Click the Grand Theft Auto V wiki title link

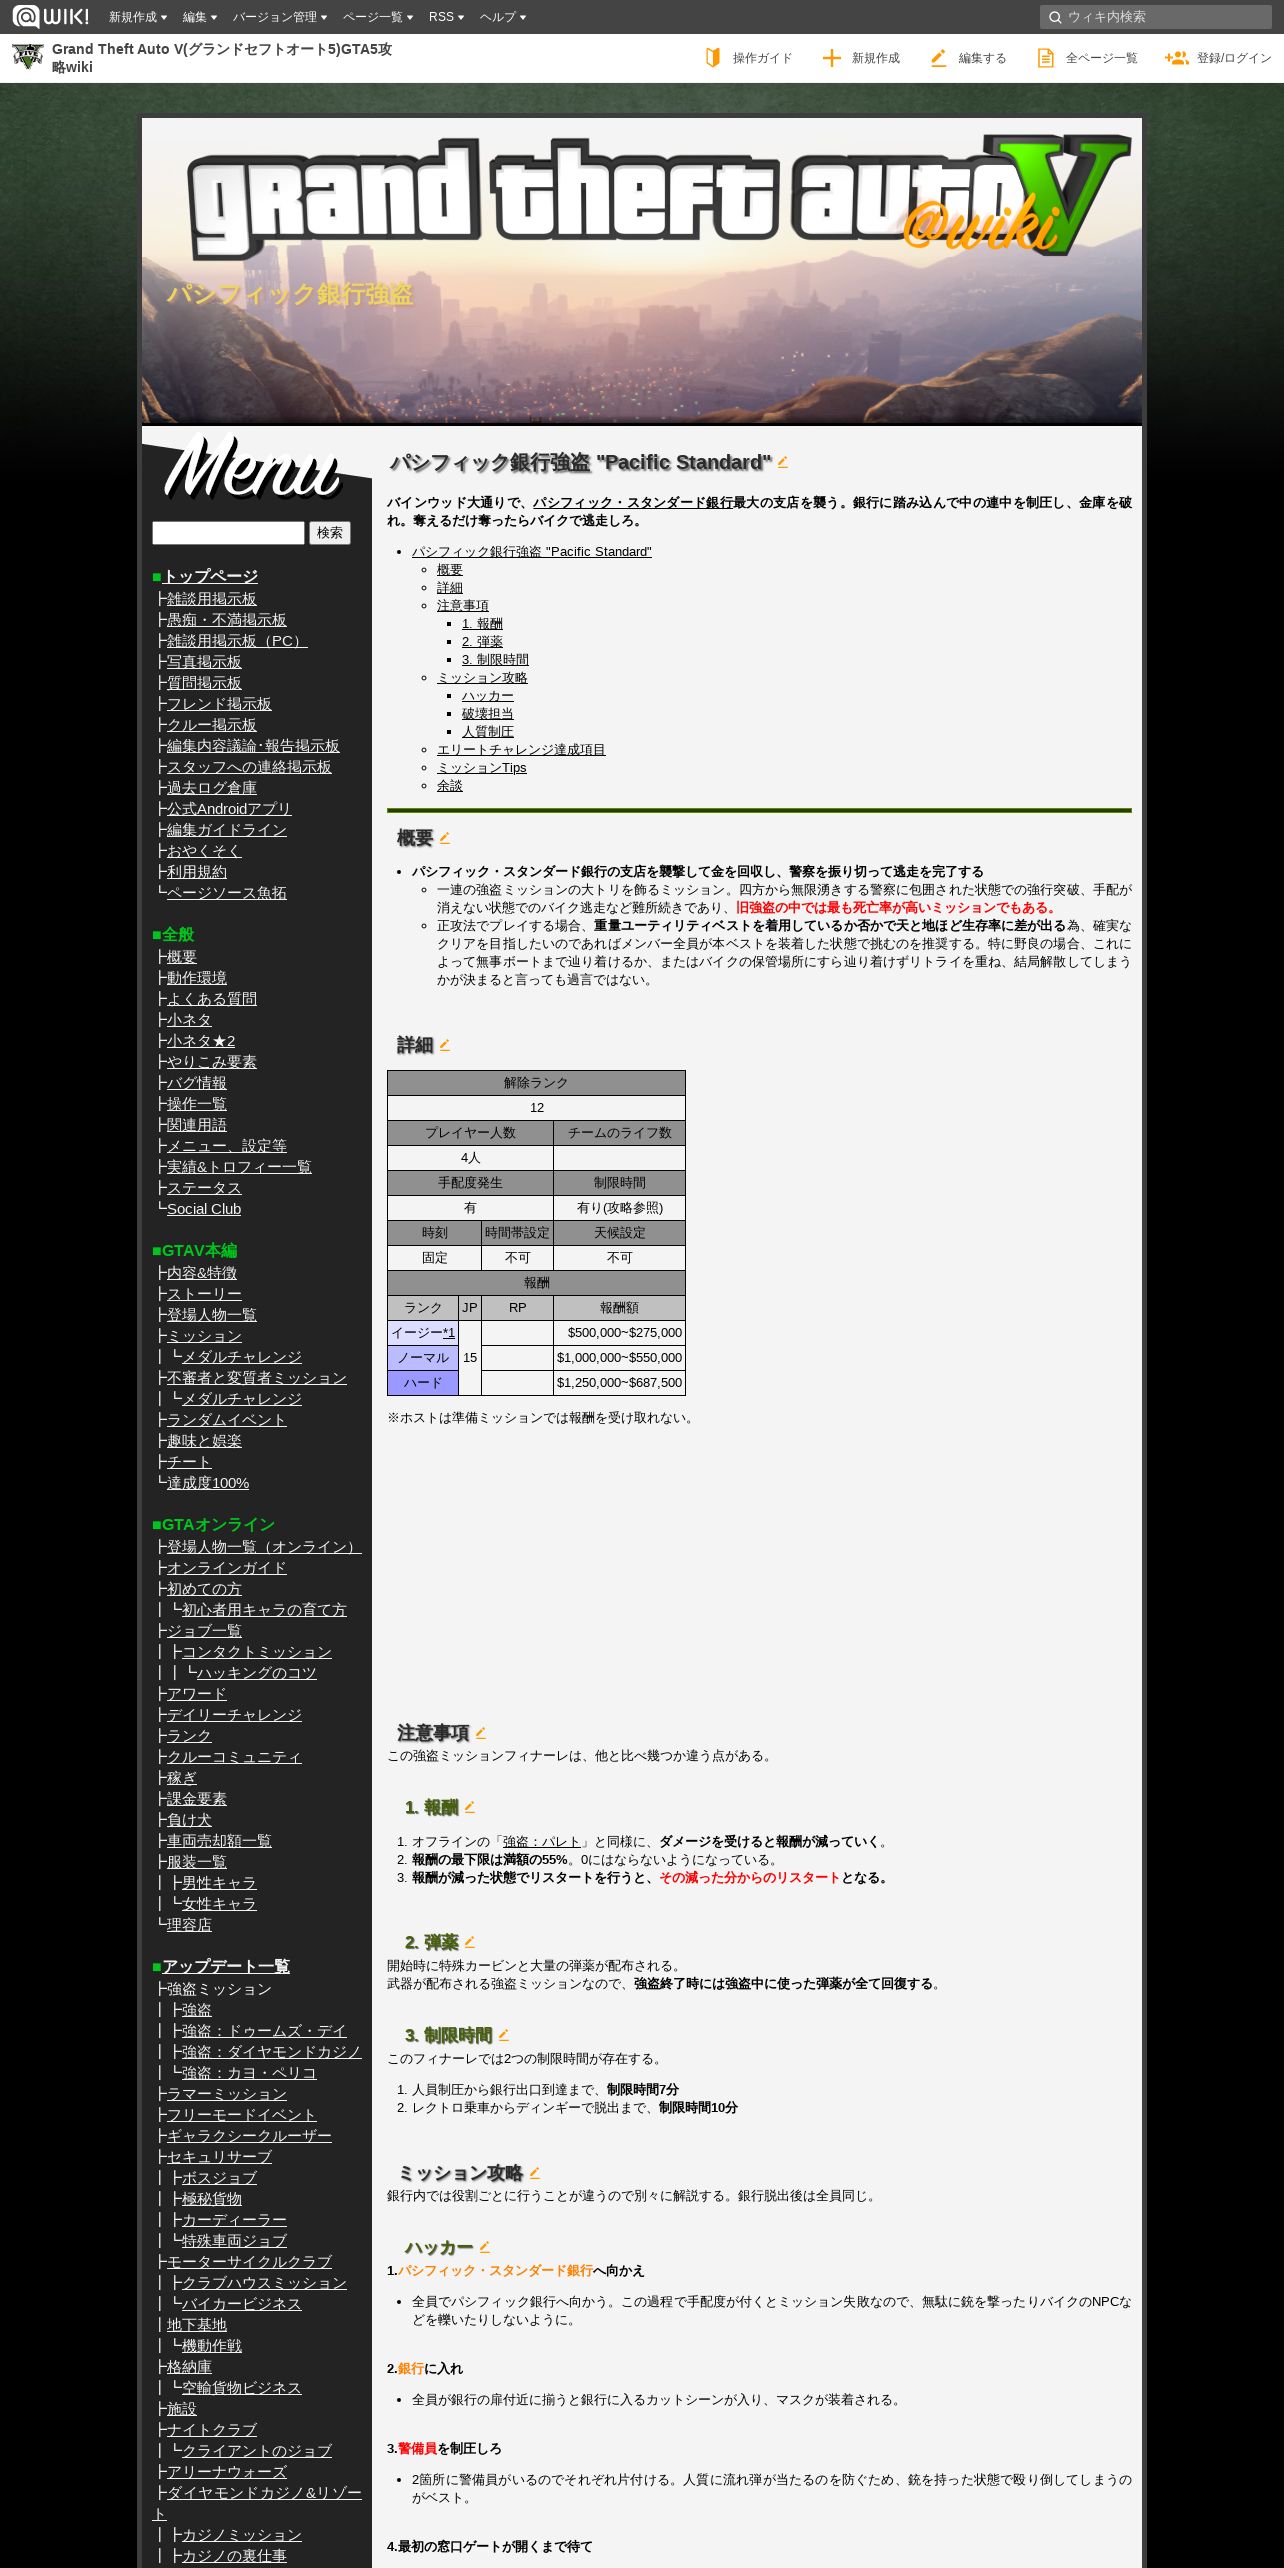[222, 58]
